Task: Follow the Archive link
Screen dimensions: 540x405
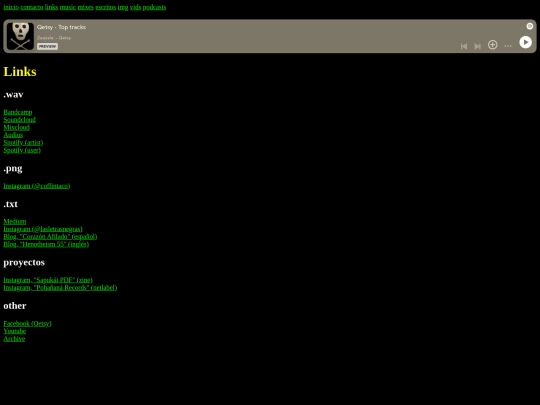Action: [x=14, y=339]
